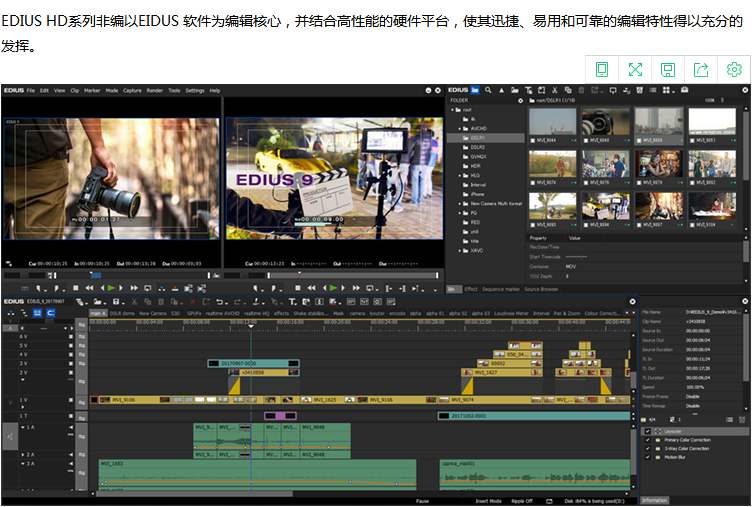Screen dimensions: 752x507
Task: Toggle the Primary Color Correction checkbox
Action: click(647, 439)
